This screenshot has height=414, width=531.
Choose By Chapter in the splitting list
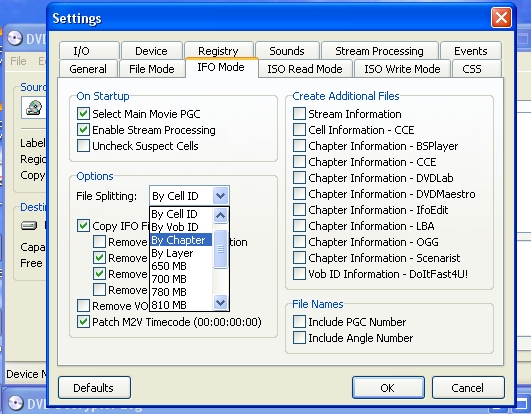181,240
